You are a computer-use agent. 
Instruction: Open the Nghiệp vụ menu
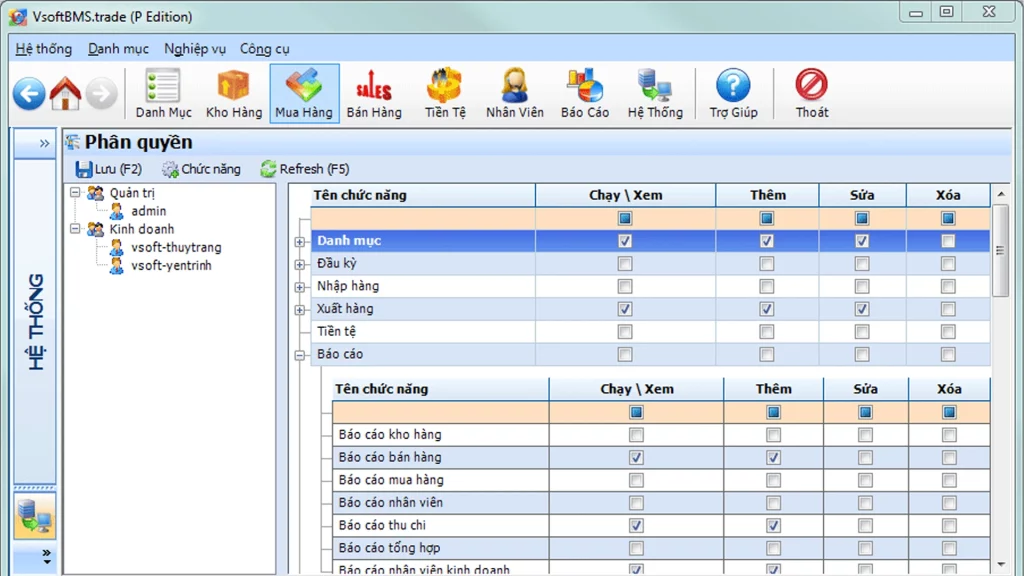[x=195, y=48]
